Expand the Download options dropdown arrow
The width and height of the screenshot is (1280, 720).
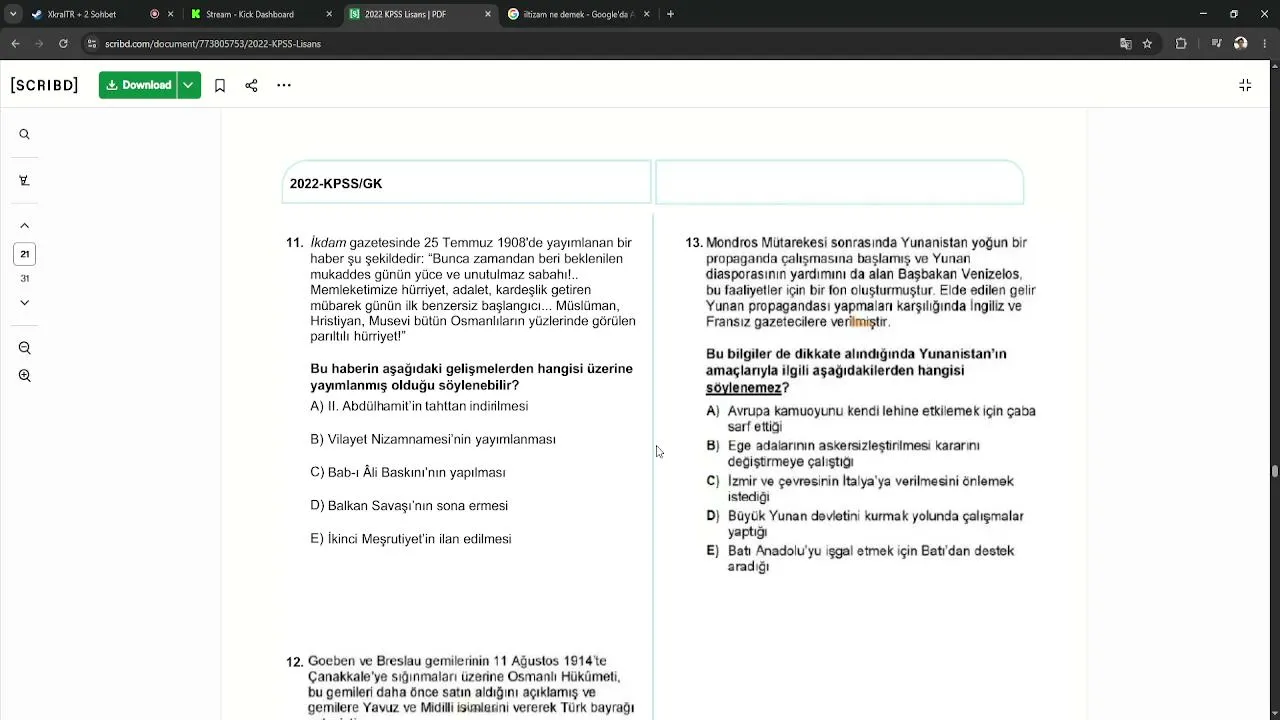(189, 85)
